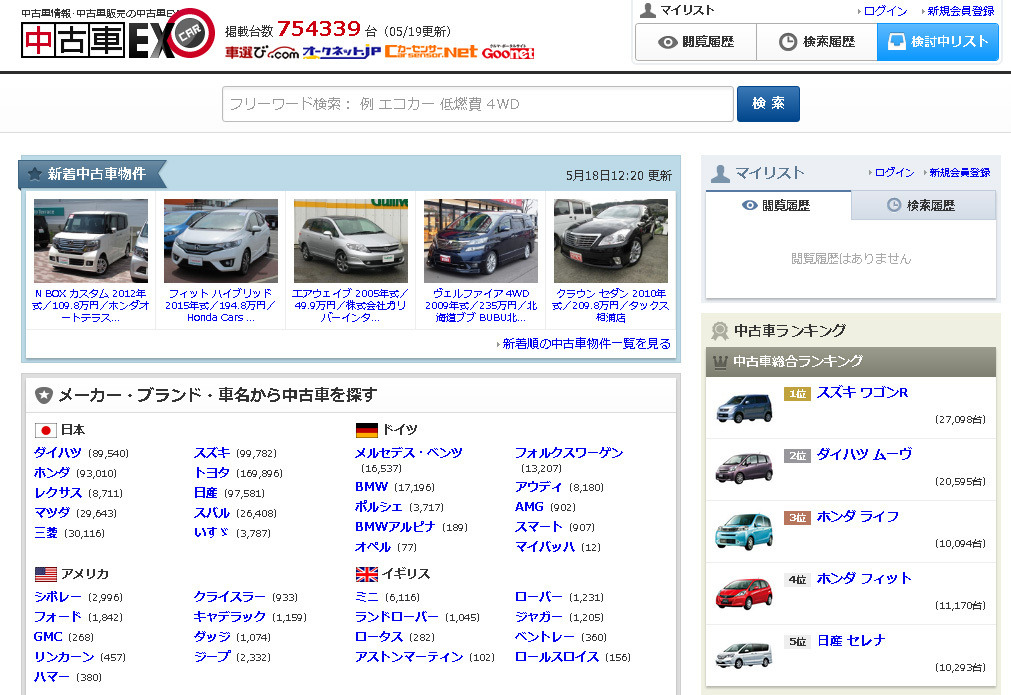Browse ジープ used cars
This screenshot has height=695, width=1011.
[x=212, y=657]
